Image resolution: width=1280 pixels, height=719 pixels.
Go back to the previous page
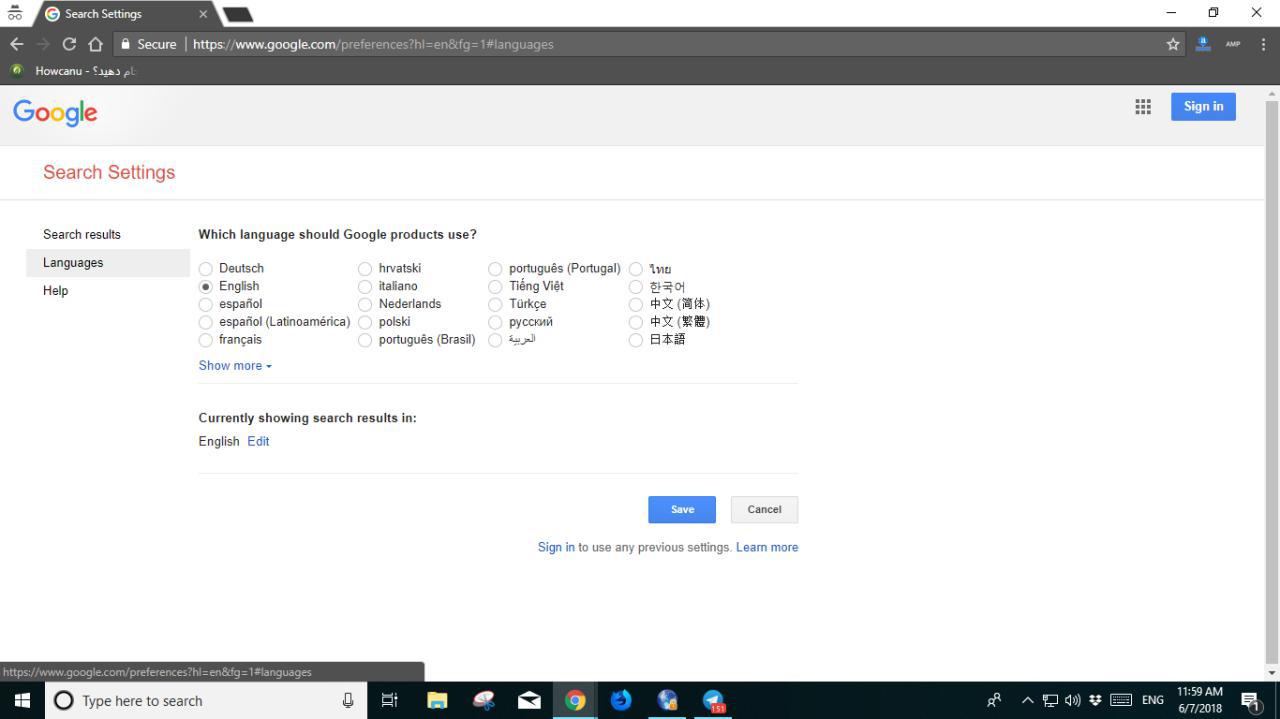coord(16,44)
